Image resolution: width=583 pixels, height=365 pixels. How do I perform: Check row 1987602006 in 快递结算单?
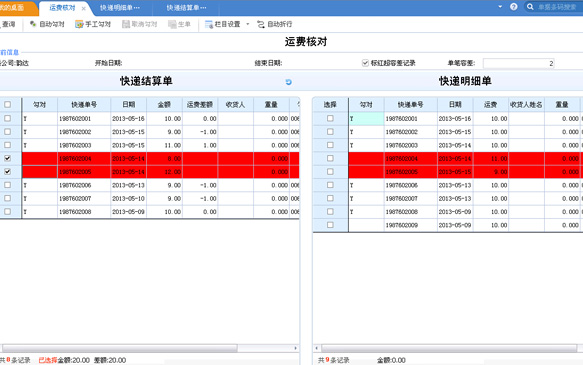(x=7, y=185)
